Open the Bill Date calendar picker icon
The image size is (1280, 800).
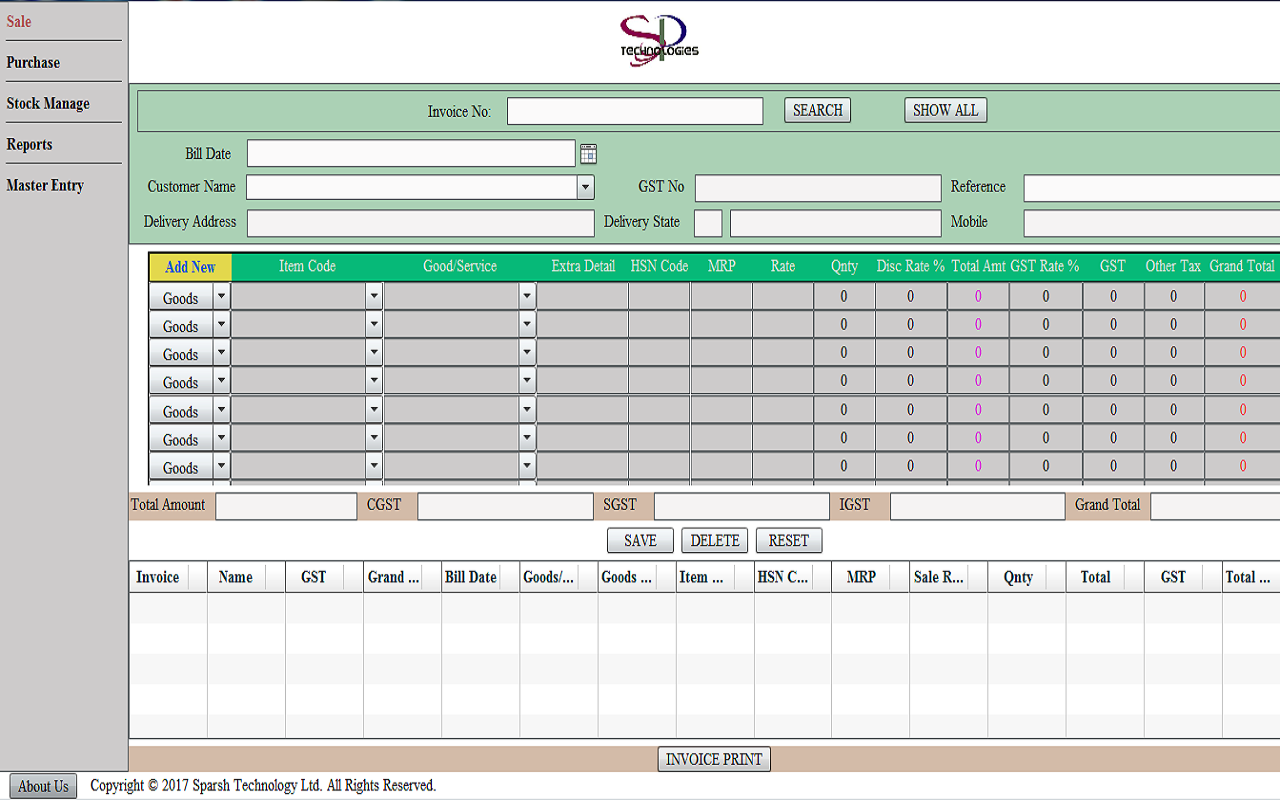588,154
